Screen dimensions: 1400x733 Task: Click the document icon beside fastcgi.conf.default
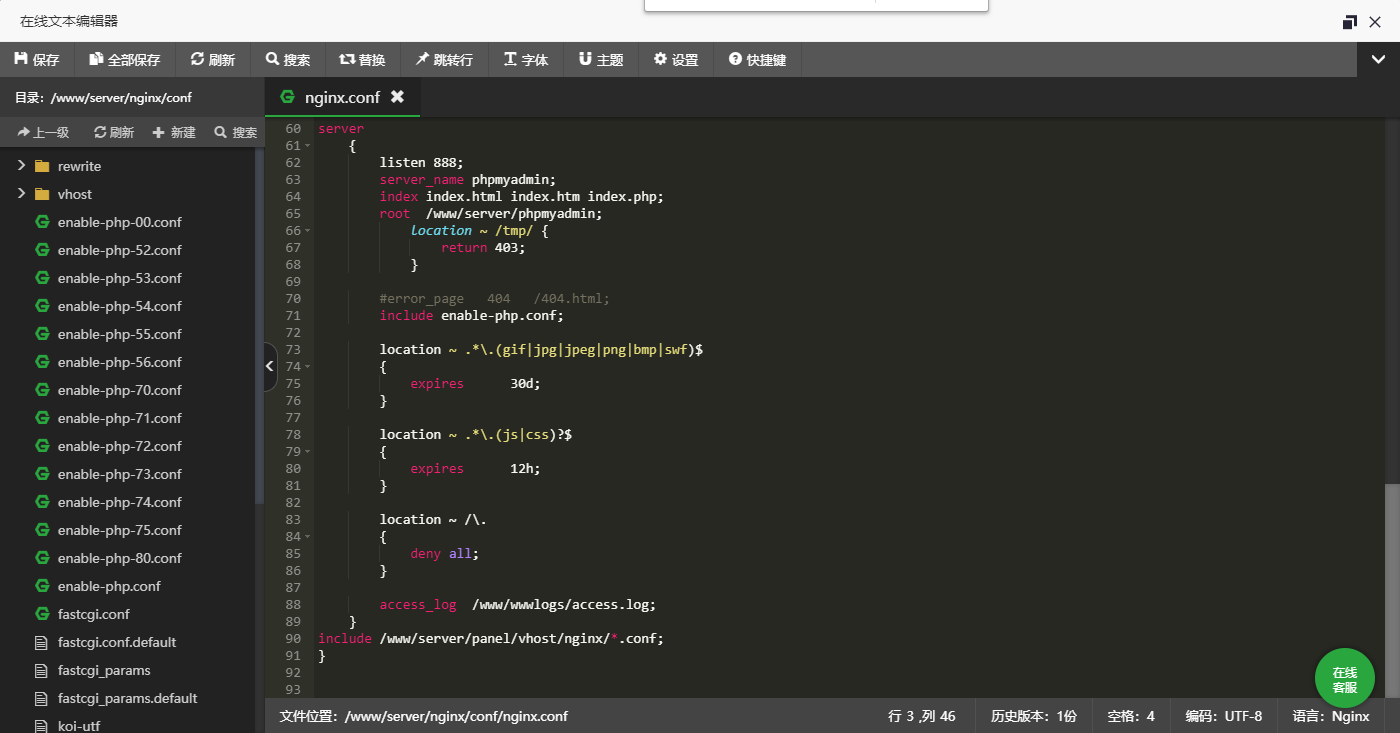(x=42, y=642)
